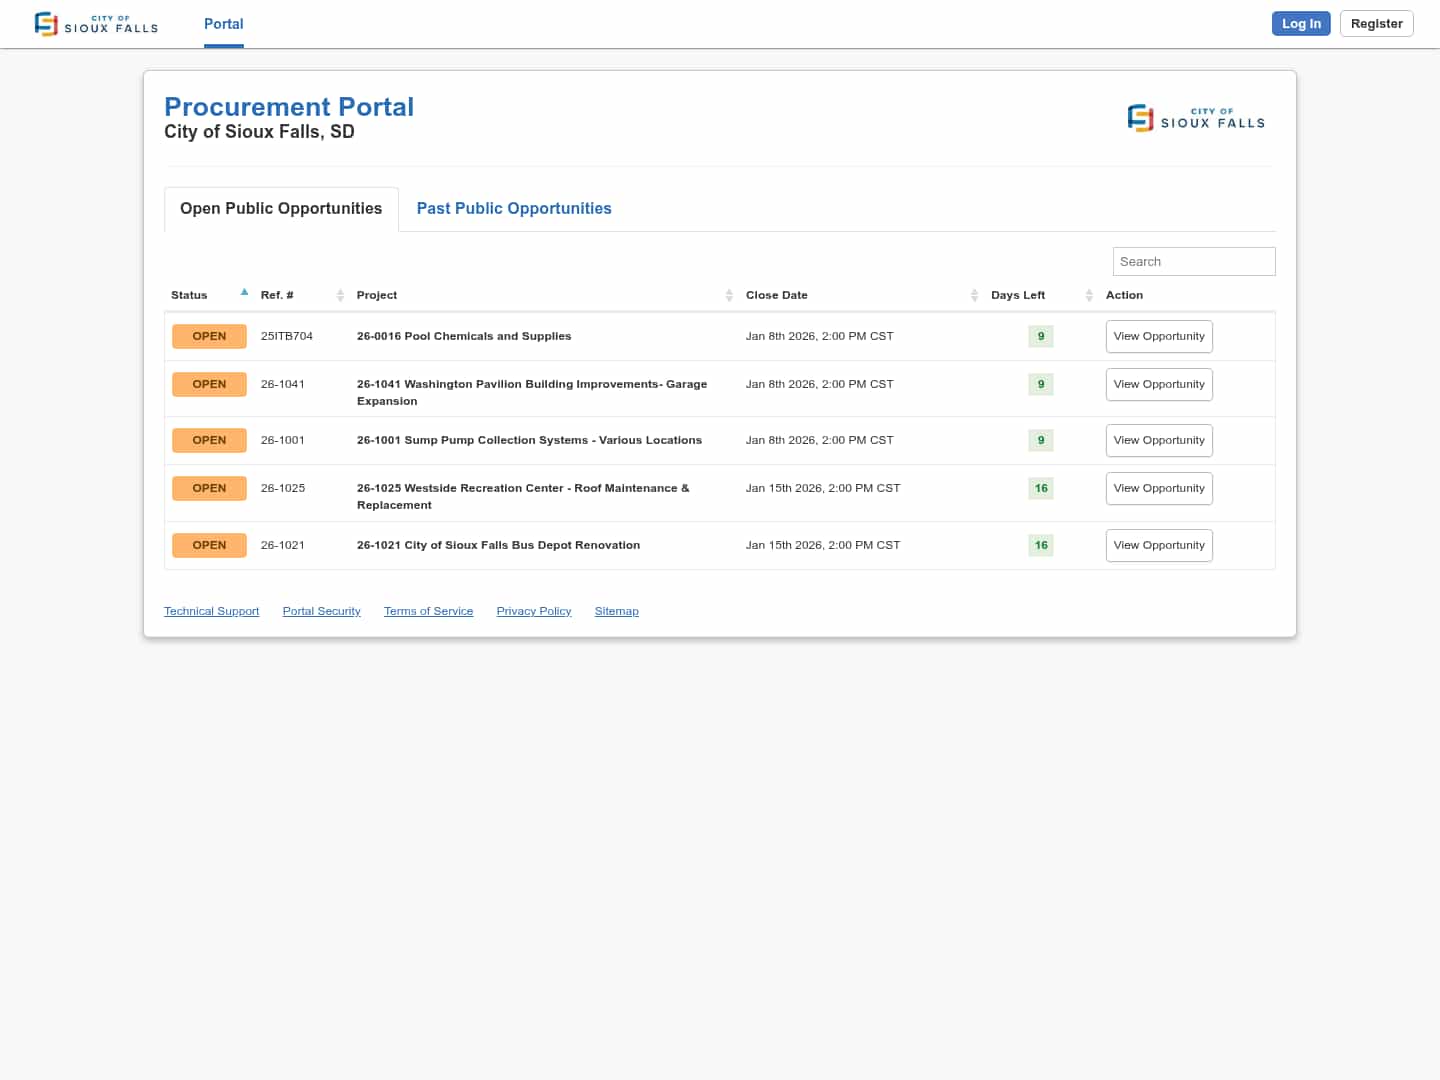This screenshot has height=1080, width=1440.
Task: Open the Technical Support link
Action: coord(211,612)
